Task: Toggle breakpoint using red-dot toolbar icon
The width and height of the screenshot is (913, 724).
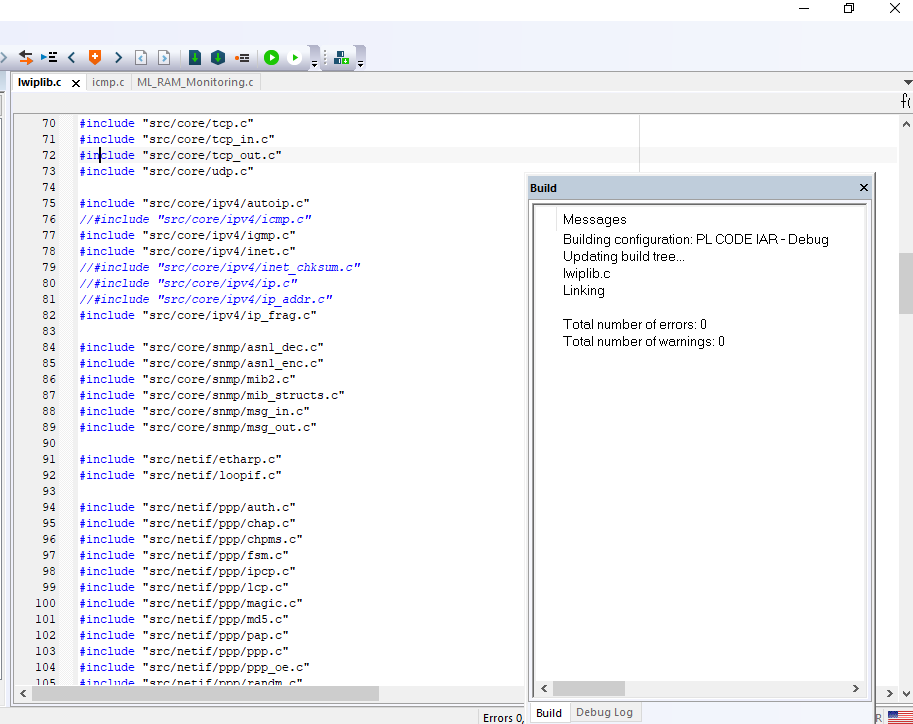Action: 242,58
